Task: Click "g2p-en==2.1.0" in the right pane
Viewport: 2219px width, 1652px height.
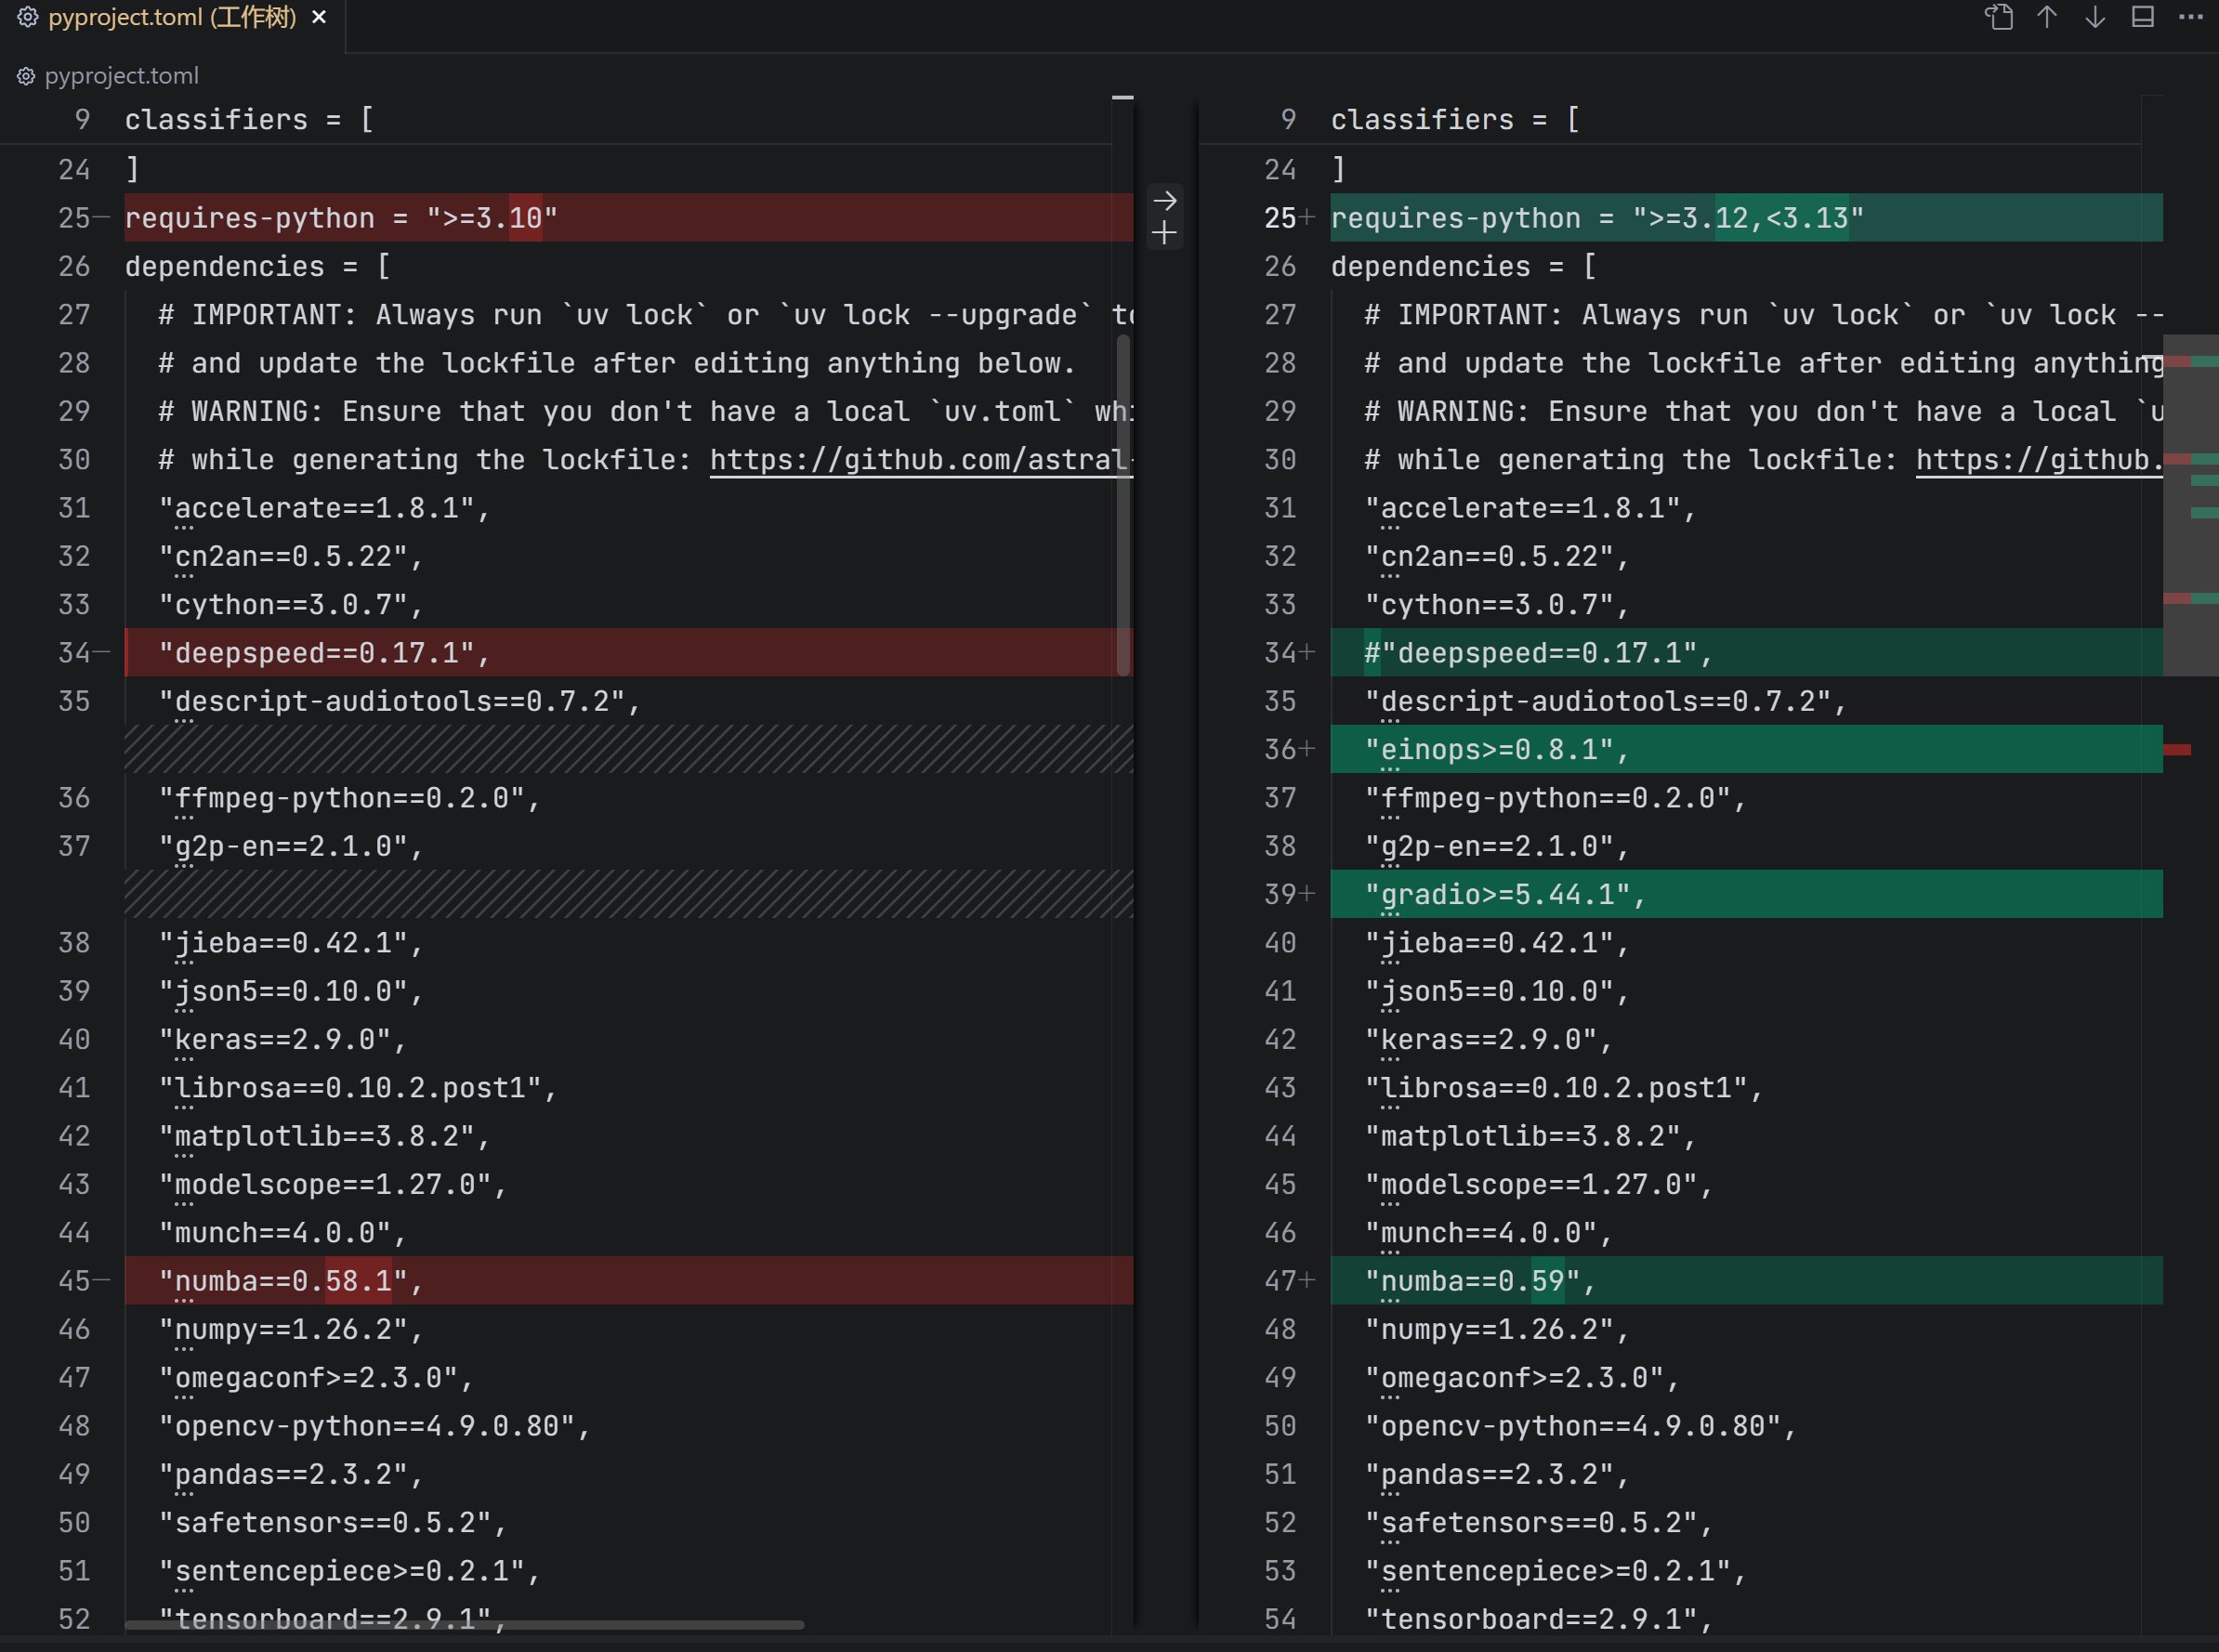Action: 1497,847
